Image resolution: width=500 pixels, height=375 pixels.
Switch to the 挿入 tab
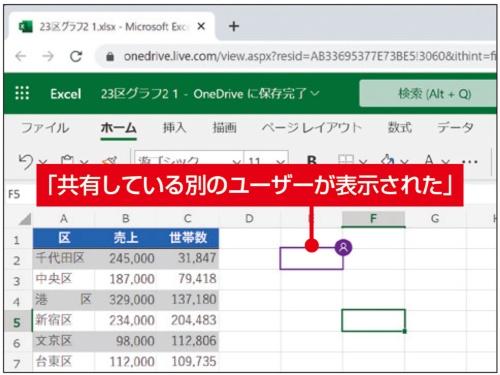174,128
